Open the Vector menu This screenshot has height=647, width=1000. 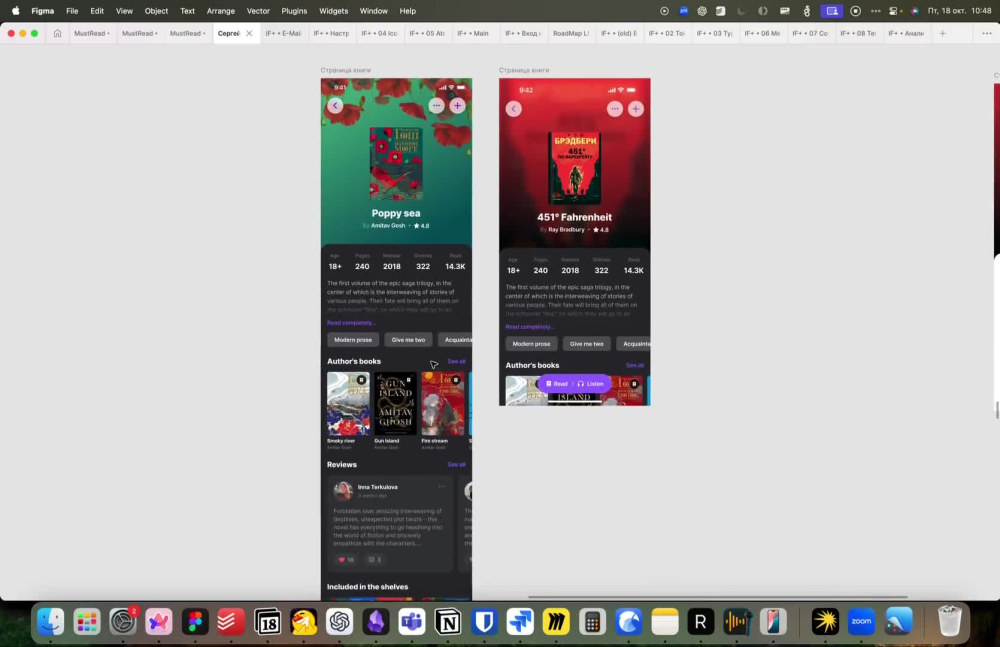(x=258, y=11)
